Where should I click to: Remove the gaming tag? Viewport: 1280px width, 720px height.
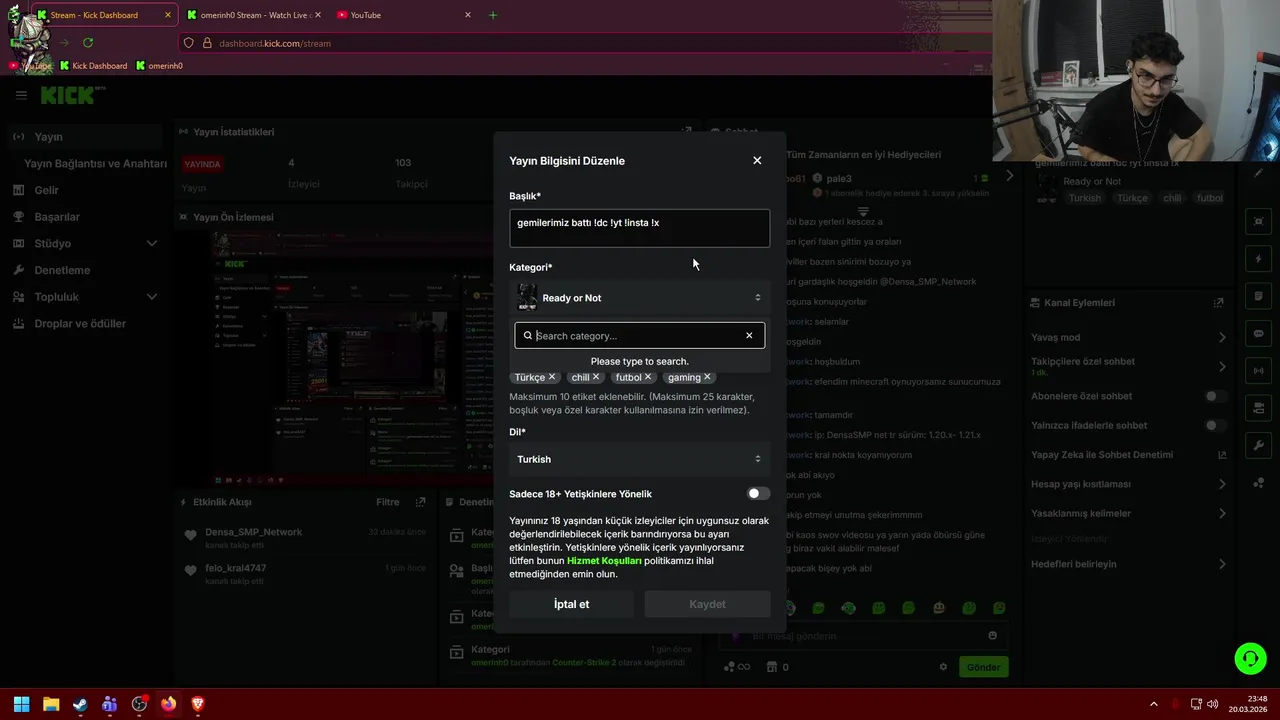coord(707,377)
